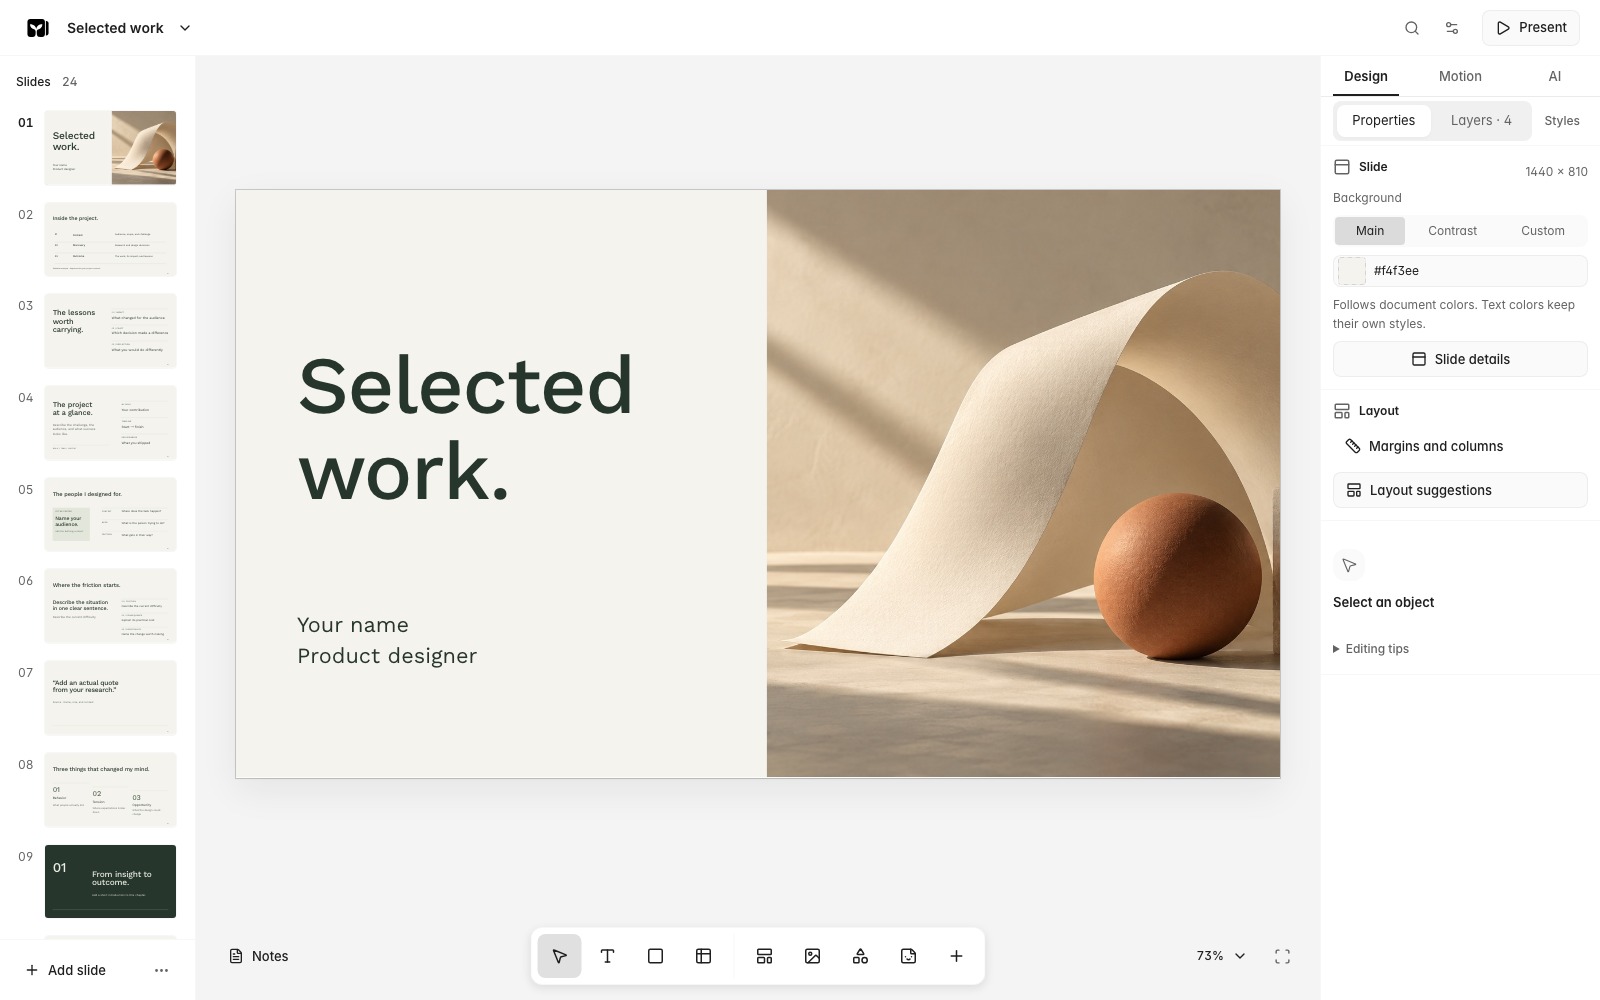
Task: Select the Shape rectangle tool
Action: tap(655, 956)
